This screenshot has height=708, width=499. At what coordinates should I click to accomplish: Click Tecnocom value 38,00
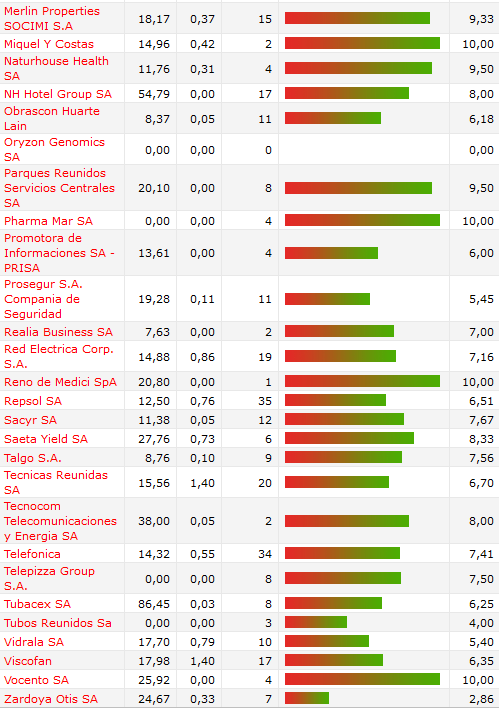(154, 521)
